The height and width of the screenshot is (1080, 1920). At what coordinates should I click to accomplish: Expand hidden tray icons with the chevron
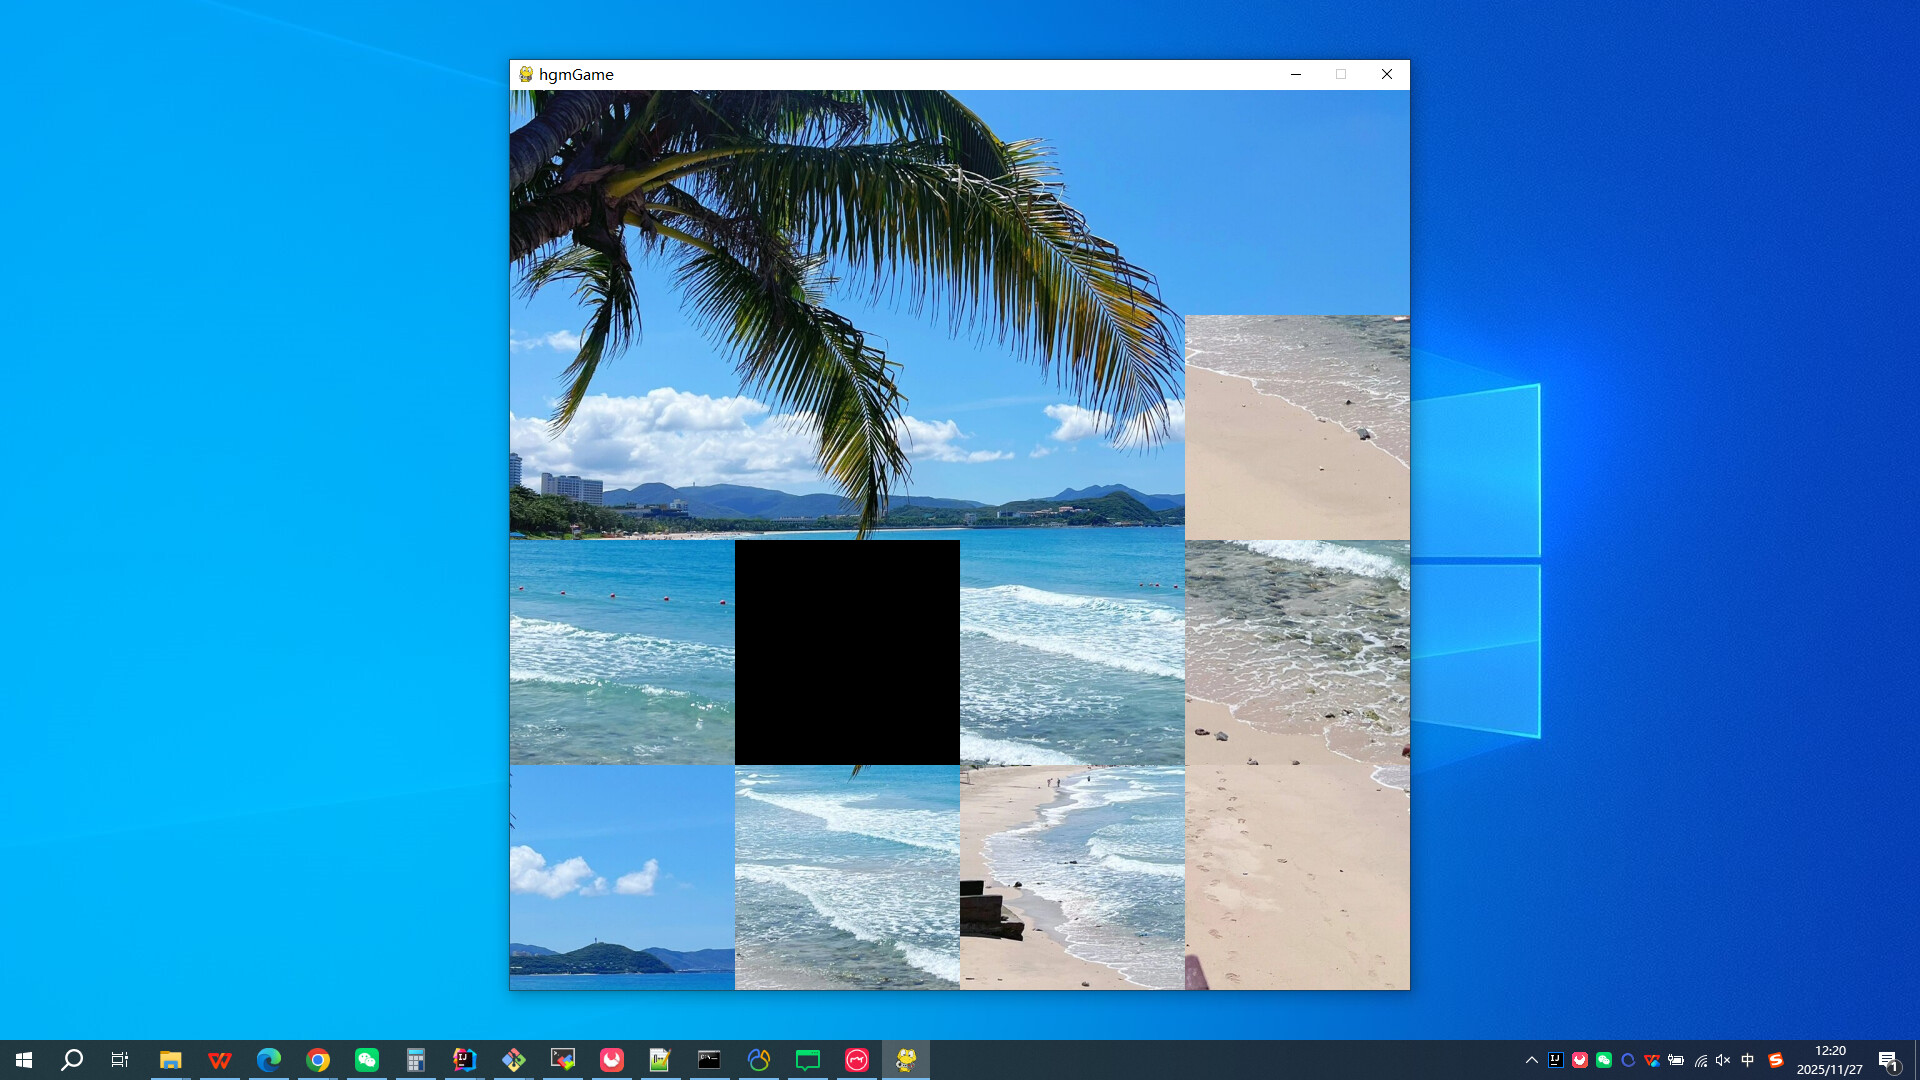click(x=1531, y=1059)
